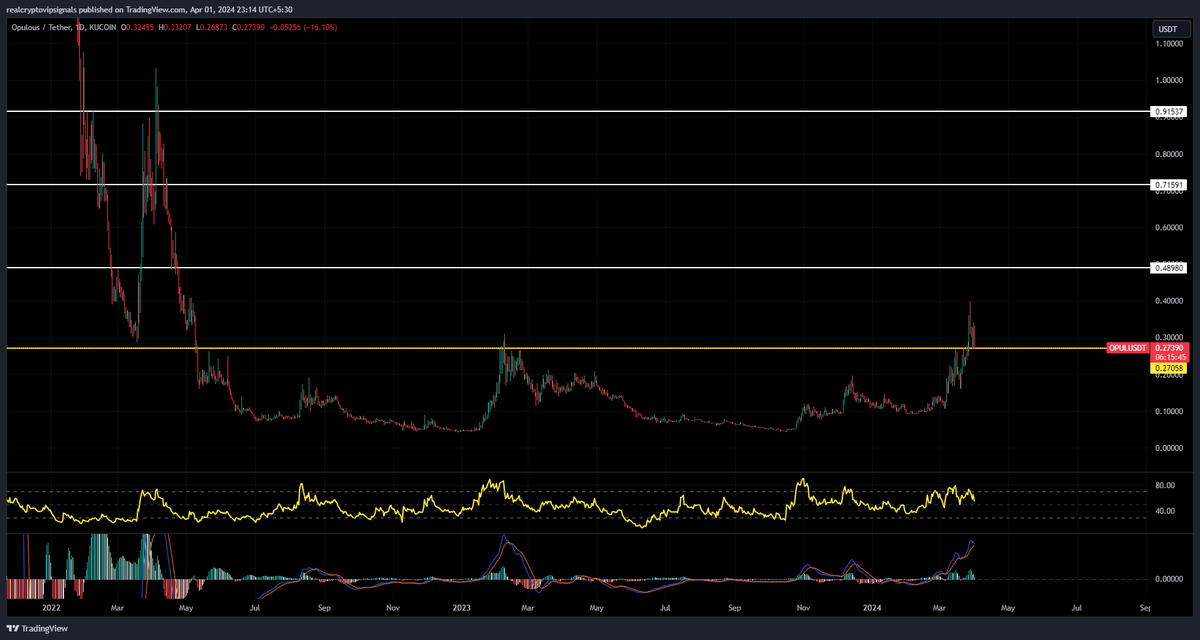Click the 0.80000 price axis label
The image size is (1200, 640).
point(1170,154)
